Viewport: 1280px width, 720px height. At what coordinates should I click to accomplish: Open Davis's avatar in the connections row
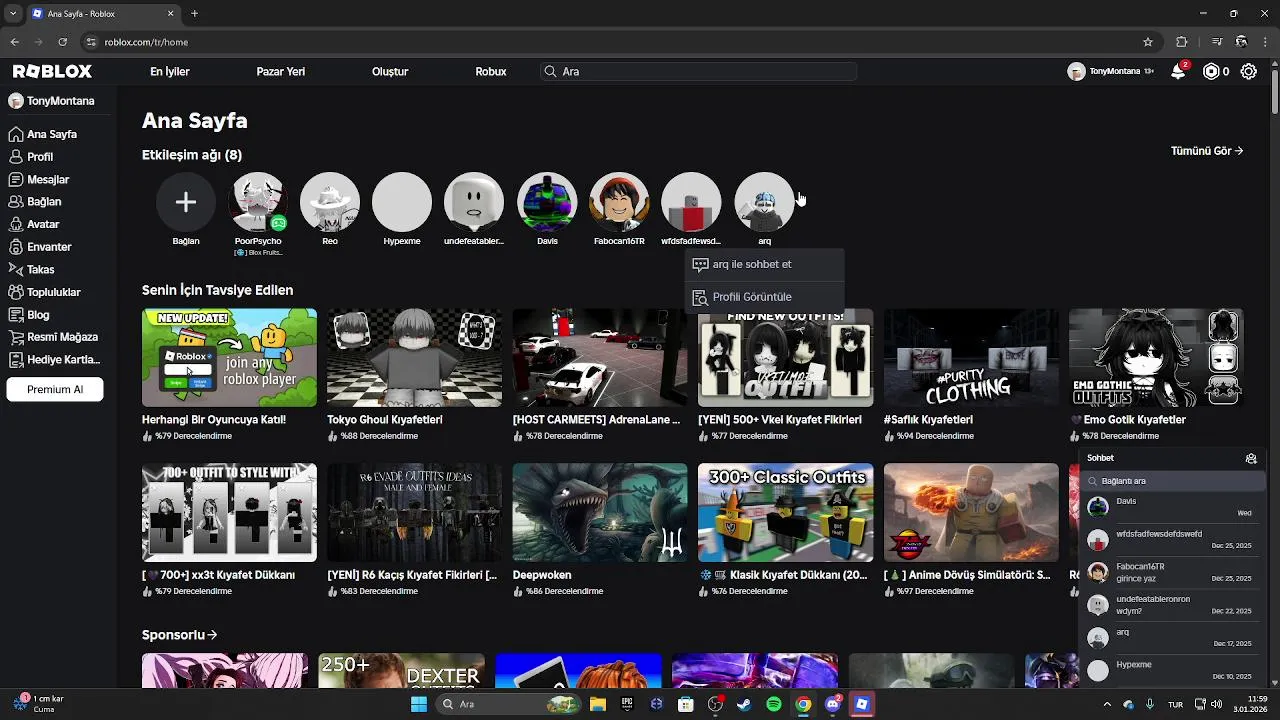pyautogui.click(x=547, y=202)
